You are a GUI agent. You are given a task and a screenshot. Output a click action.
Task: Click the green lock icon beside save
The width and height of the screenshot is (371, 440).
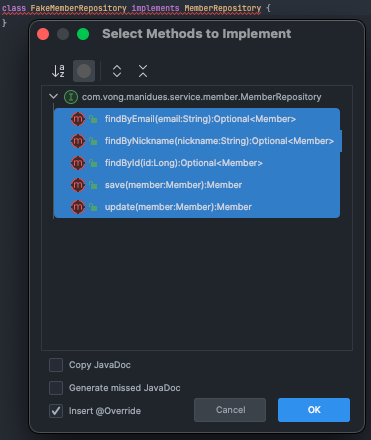[93, 185]
